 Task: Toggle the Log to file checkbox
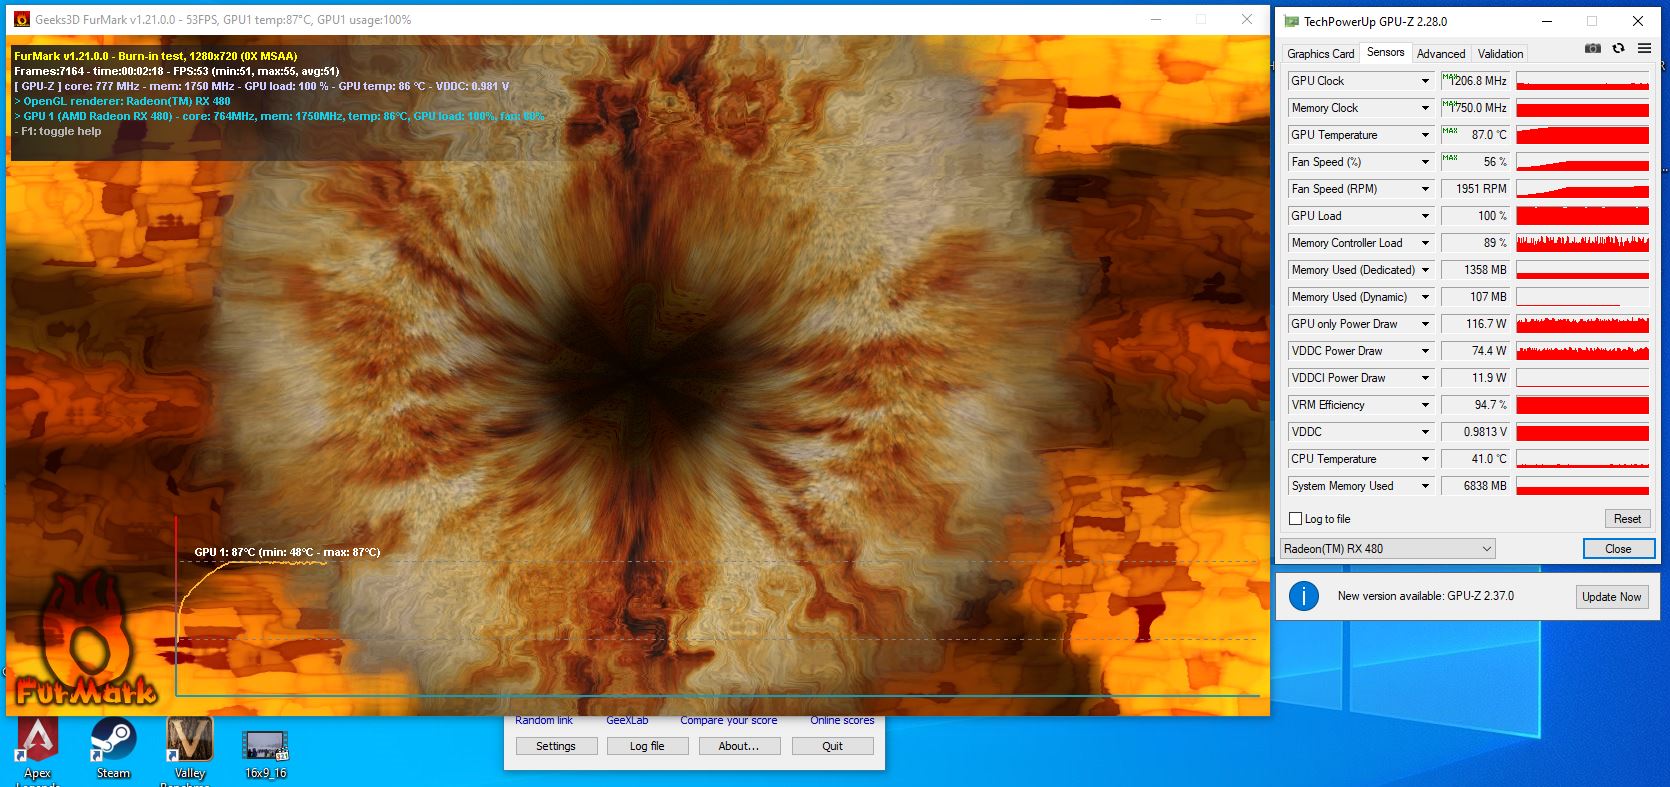(1296, 519)
